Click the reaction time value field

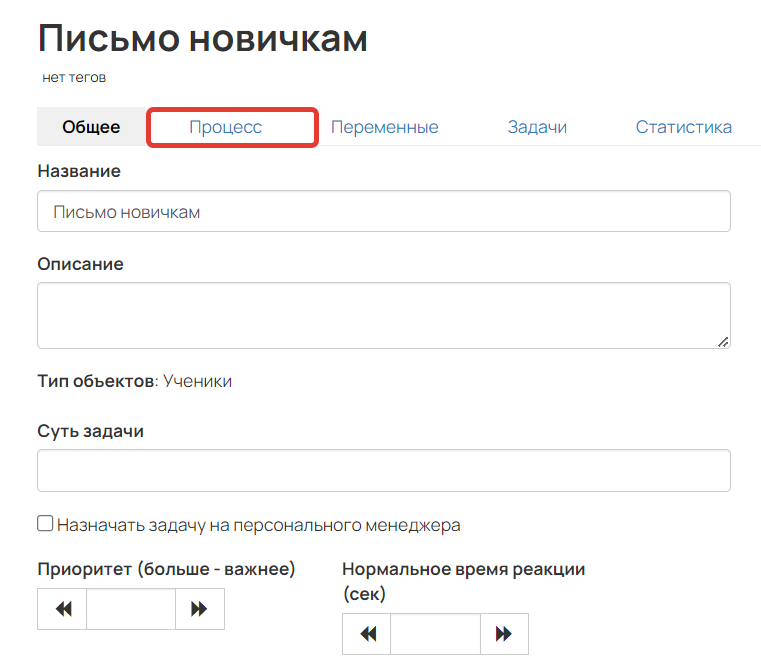click(x=435, y=634)
